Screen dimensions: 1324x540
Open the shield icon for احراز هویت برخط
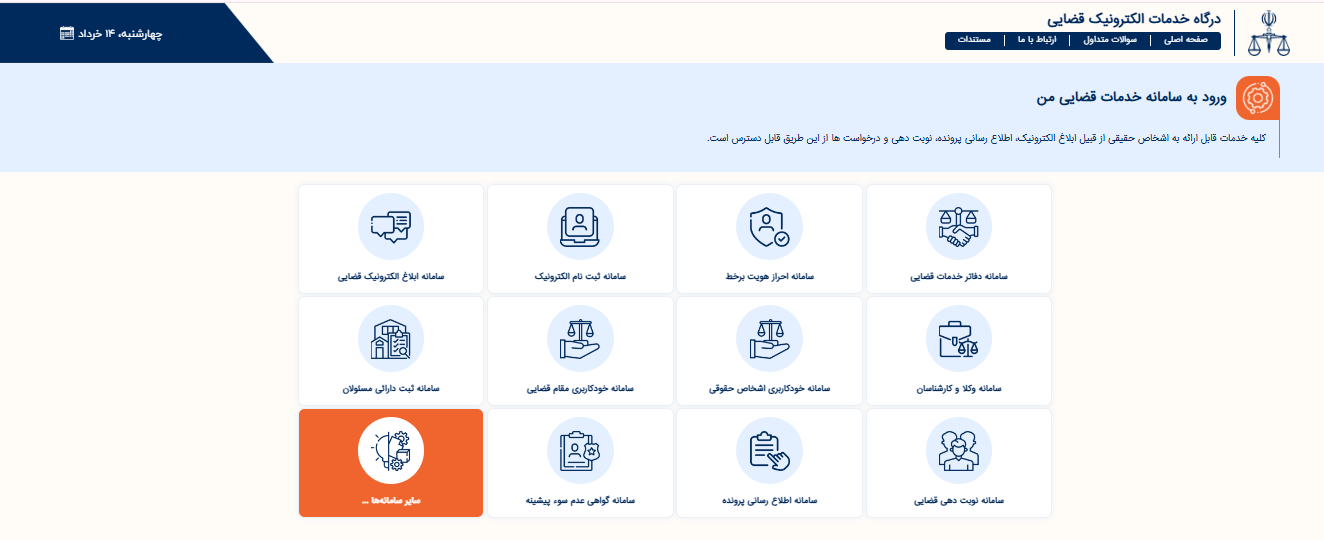point(769,227)
